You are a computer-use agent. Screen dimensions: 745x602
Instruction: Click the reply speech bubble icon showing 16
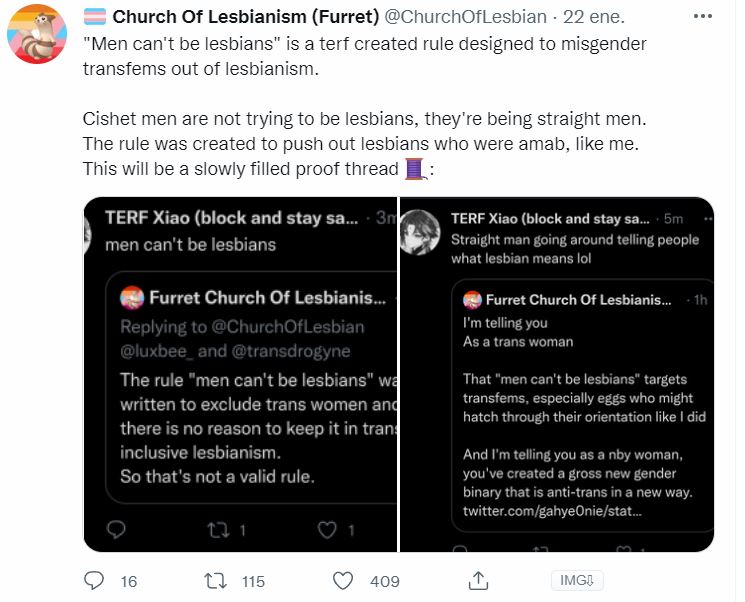(x=94, y=581)
